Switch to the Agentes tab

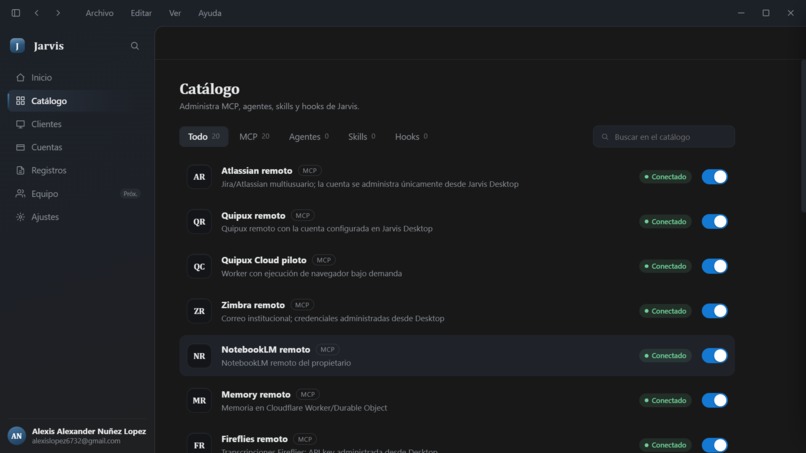(308, 137)
